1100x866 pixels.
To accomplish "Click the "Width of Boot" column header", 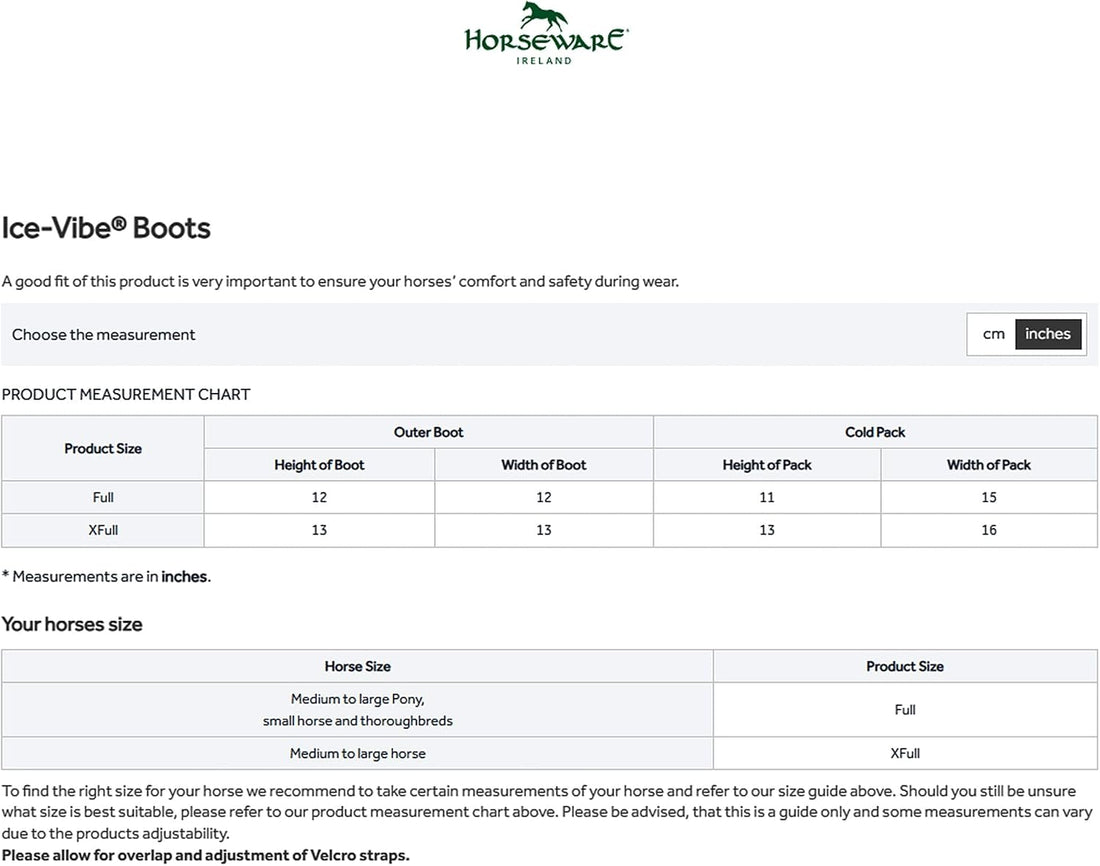I will pyautogui.click(x=544, y=465).
